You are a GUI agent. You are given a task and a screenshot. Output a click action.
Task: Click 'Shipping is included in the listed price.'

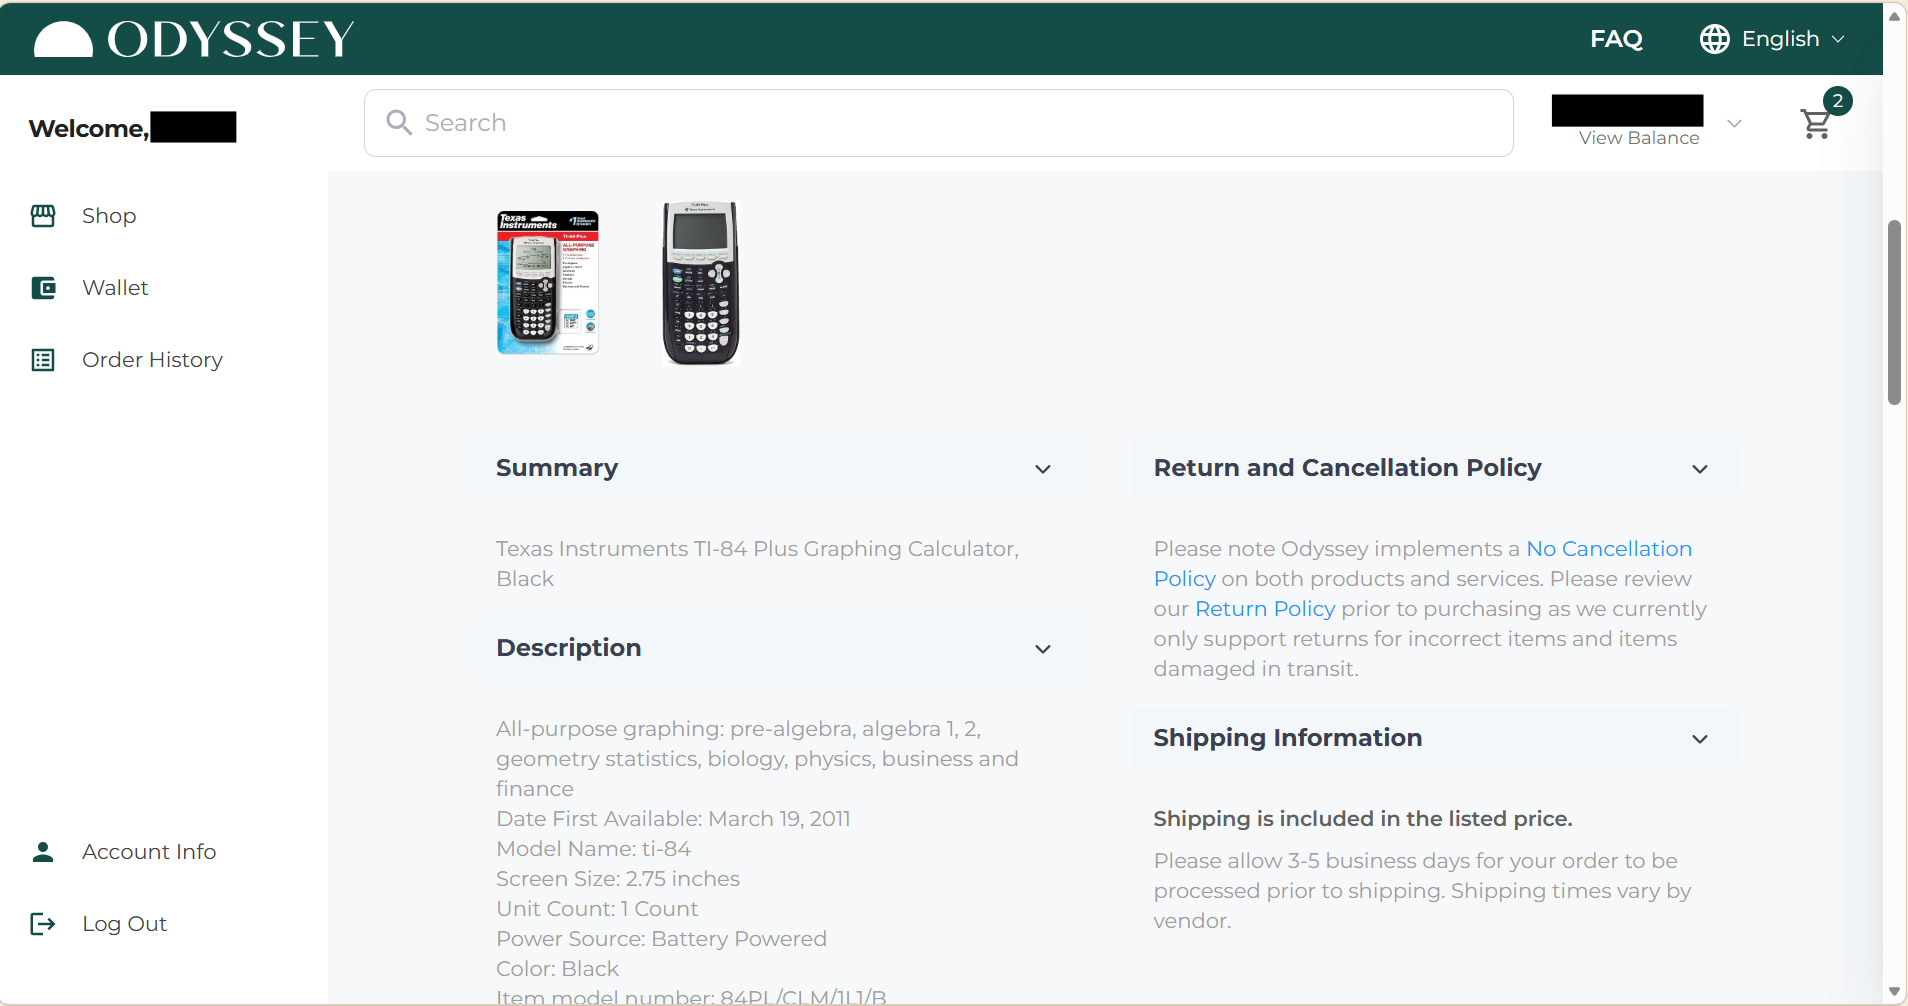(1363, 819)
